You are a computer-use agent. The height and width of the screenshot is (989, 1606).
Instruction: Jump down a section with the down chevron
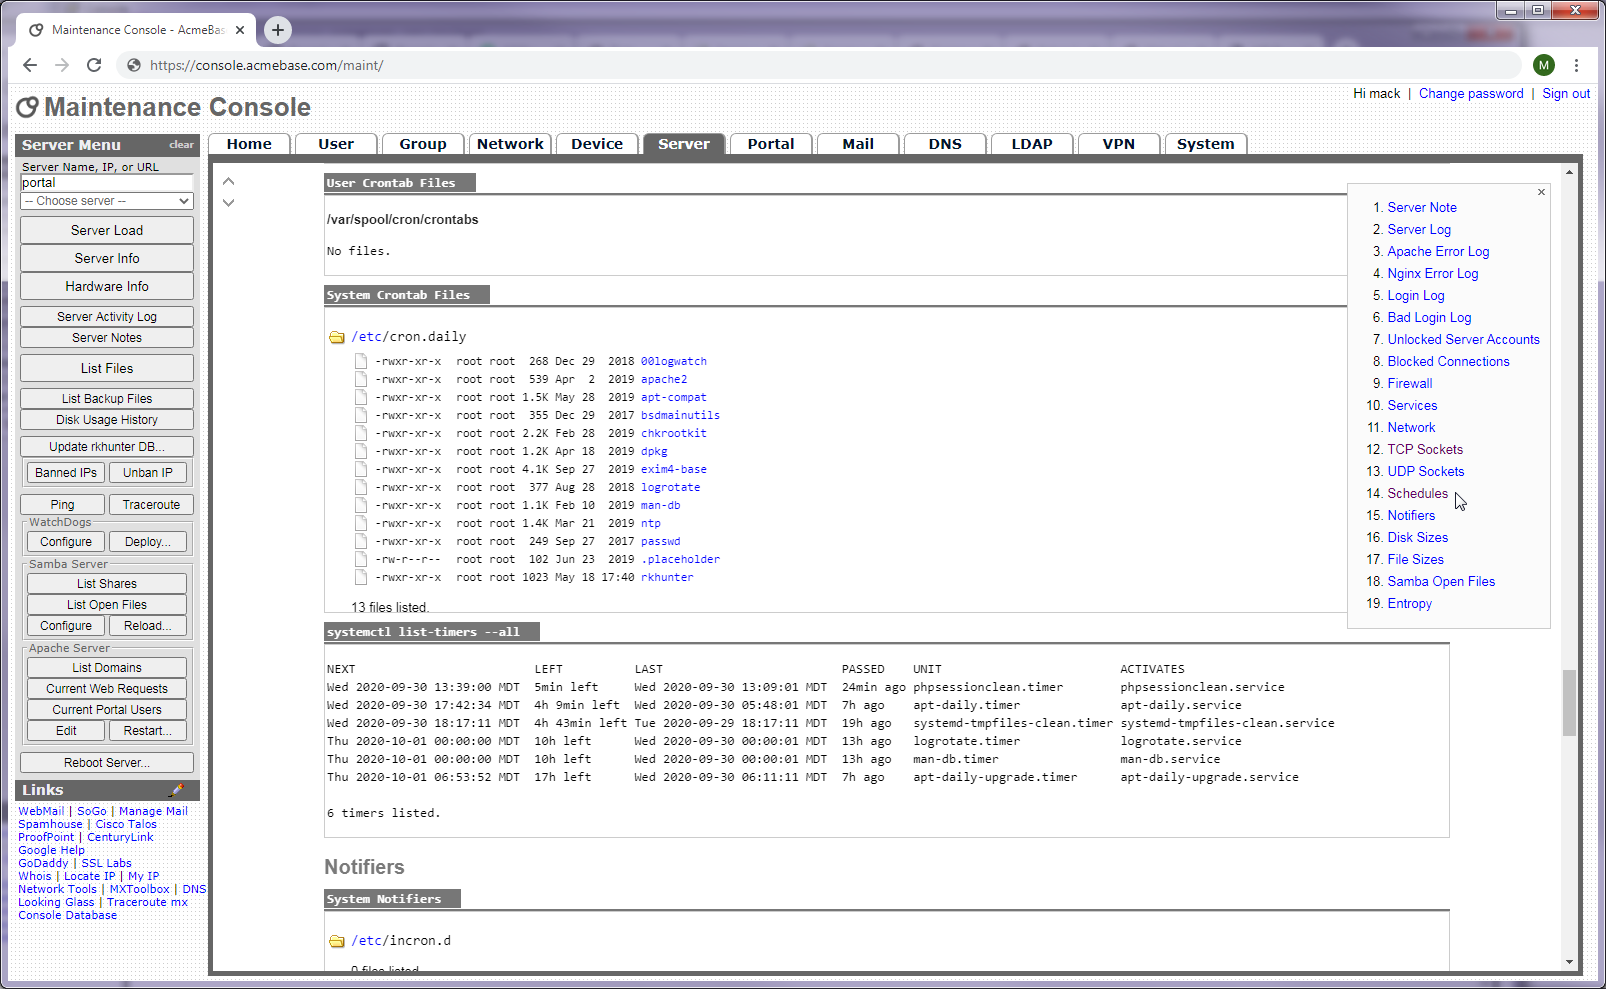tap(228, 202)
